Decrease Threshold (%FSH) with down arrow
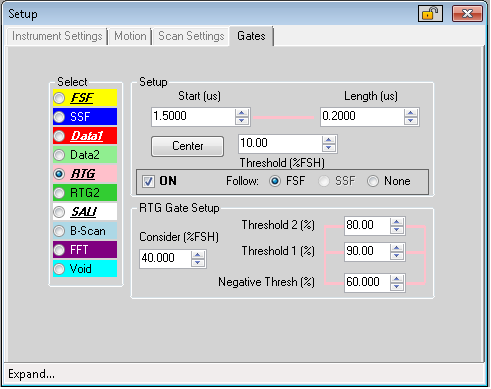 pos(329,148)
